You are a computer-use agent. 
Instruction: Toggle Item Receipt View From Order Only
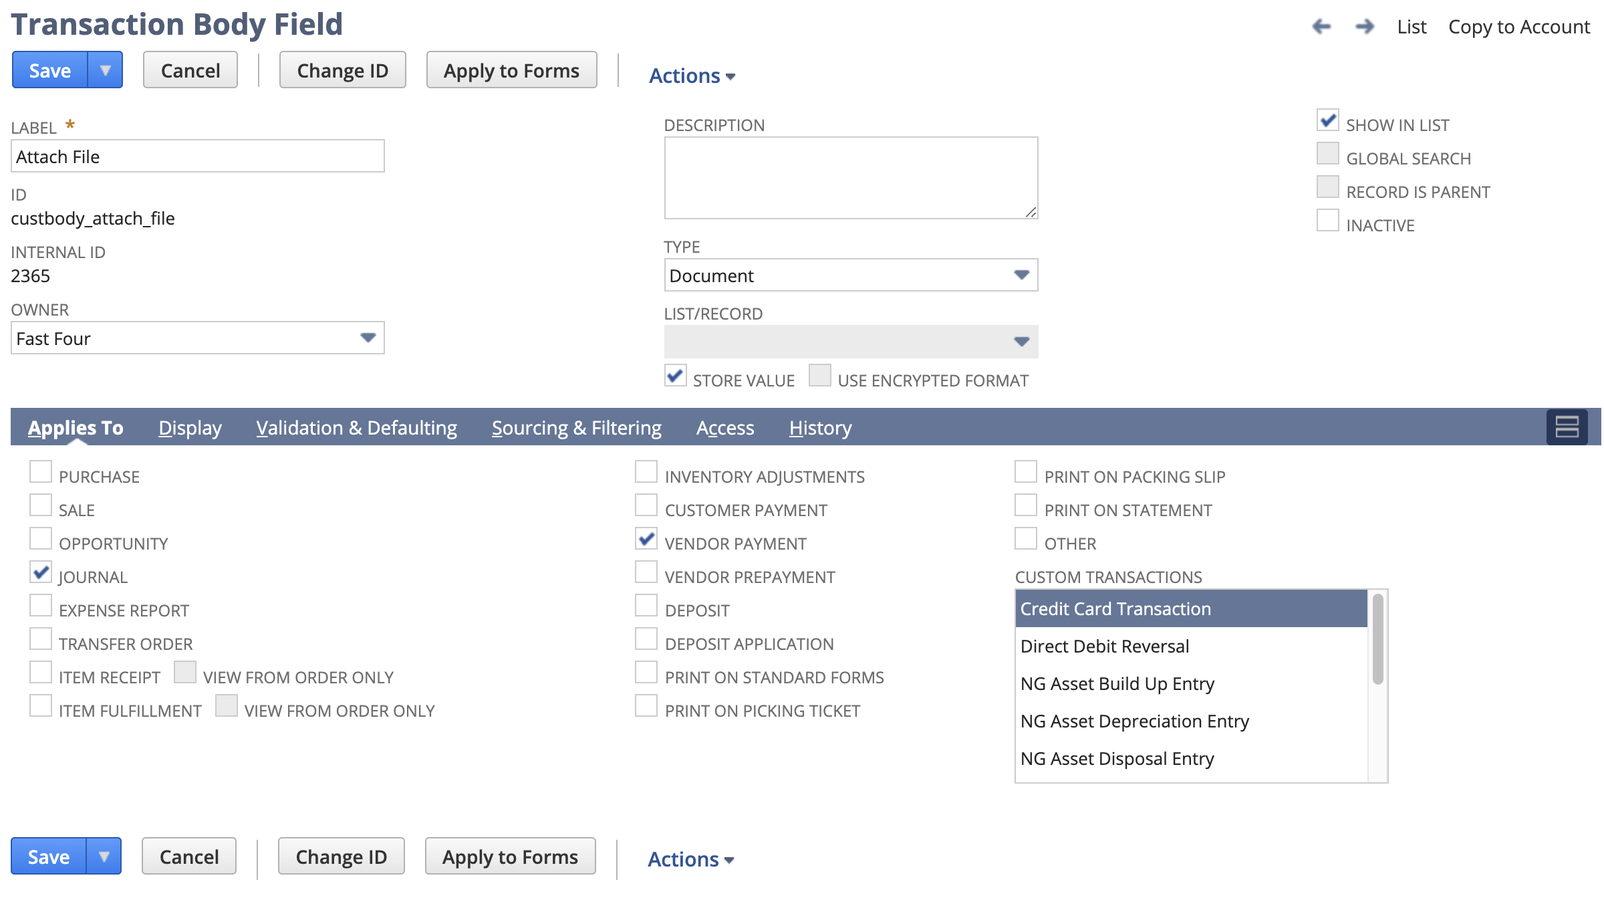coord(185,673)
